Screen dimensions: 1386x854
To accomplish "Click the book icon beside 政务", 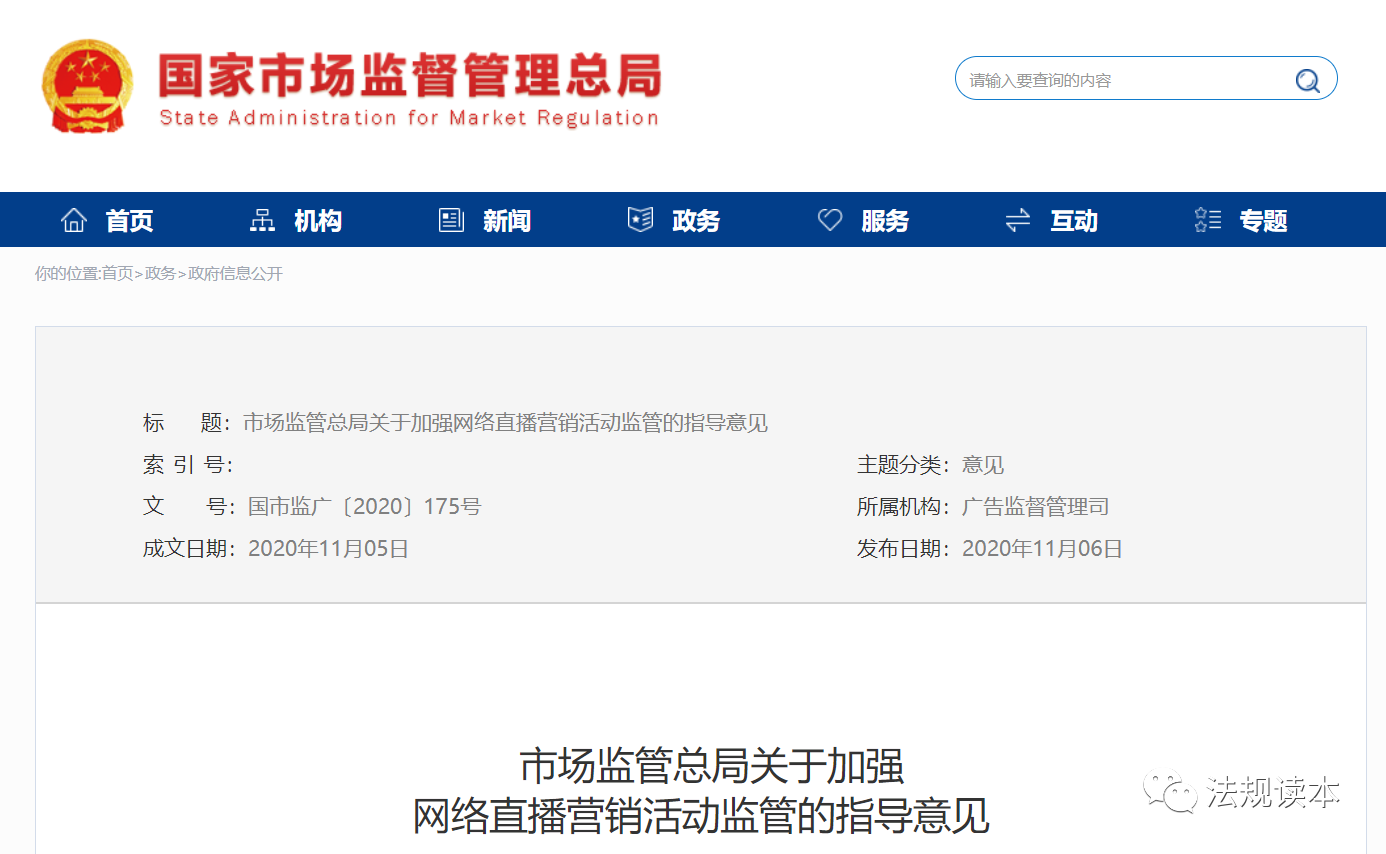I will [640, 220].
